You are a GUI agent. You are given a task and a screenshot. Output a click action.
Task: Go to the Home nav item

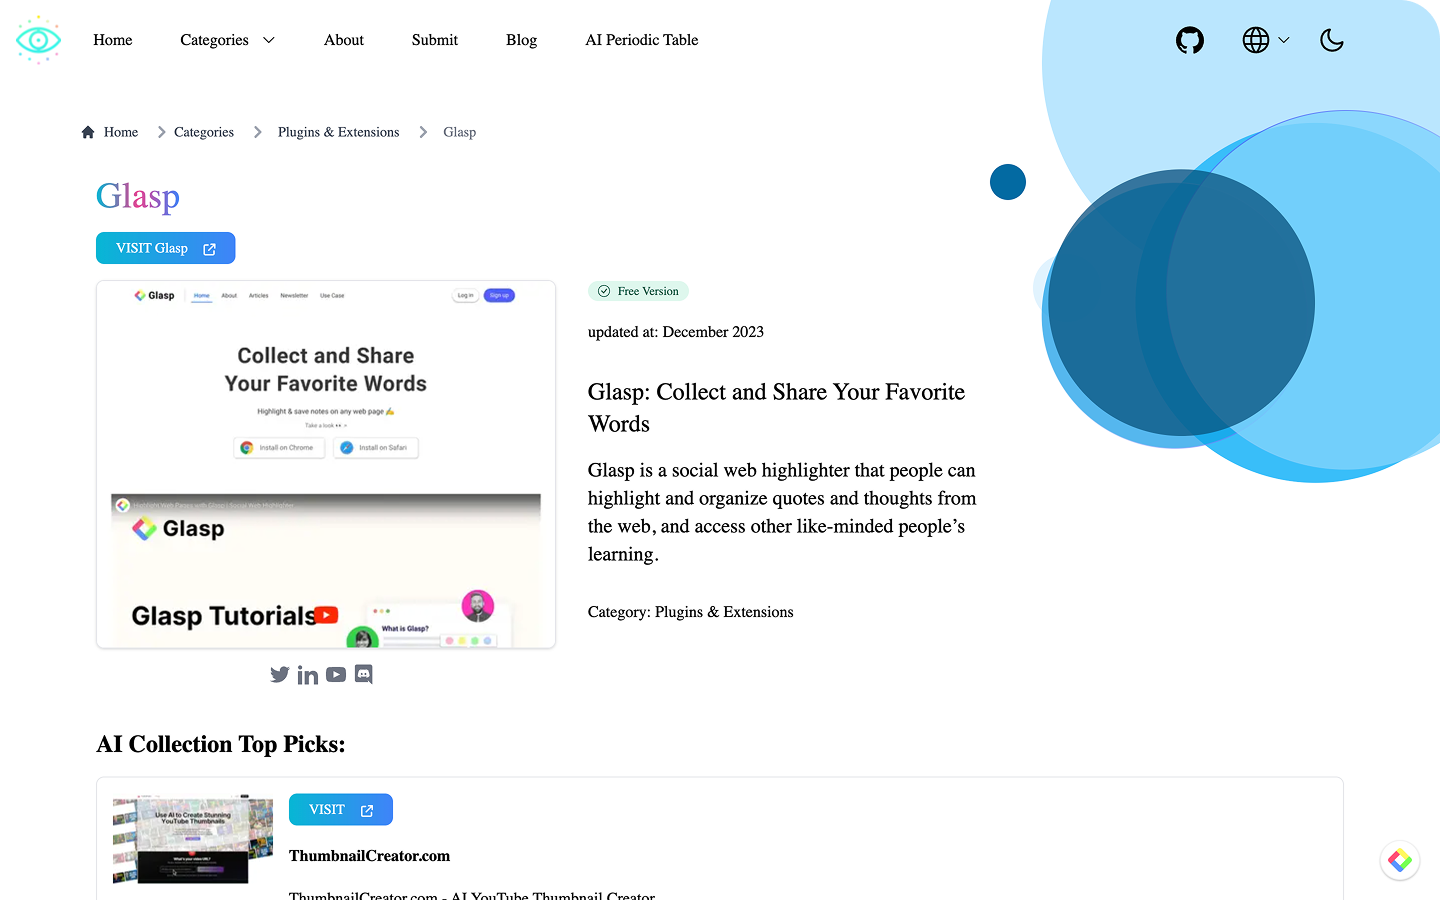pos(113,40)
